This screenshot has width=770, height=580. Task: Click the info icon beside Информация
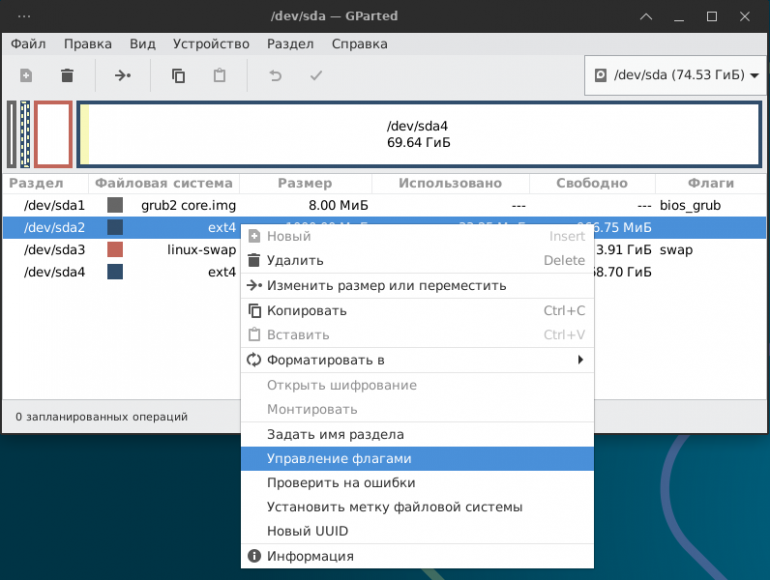click(x=254, y=556)
